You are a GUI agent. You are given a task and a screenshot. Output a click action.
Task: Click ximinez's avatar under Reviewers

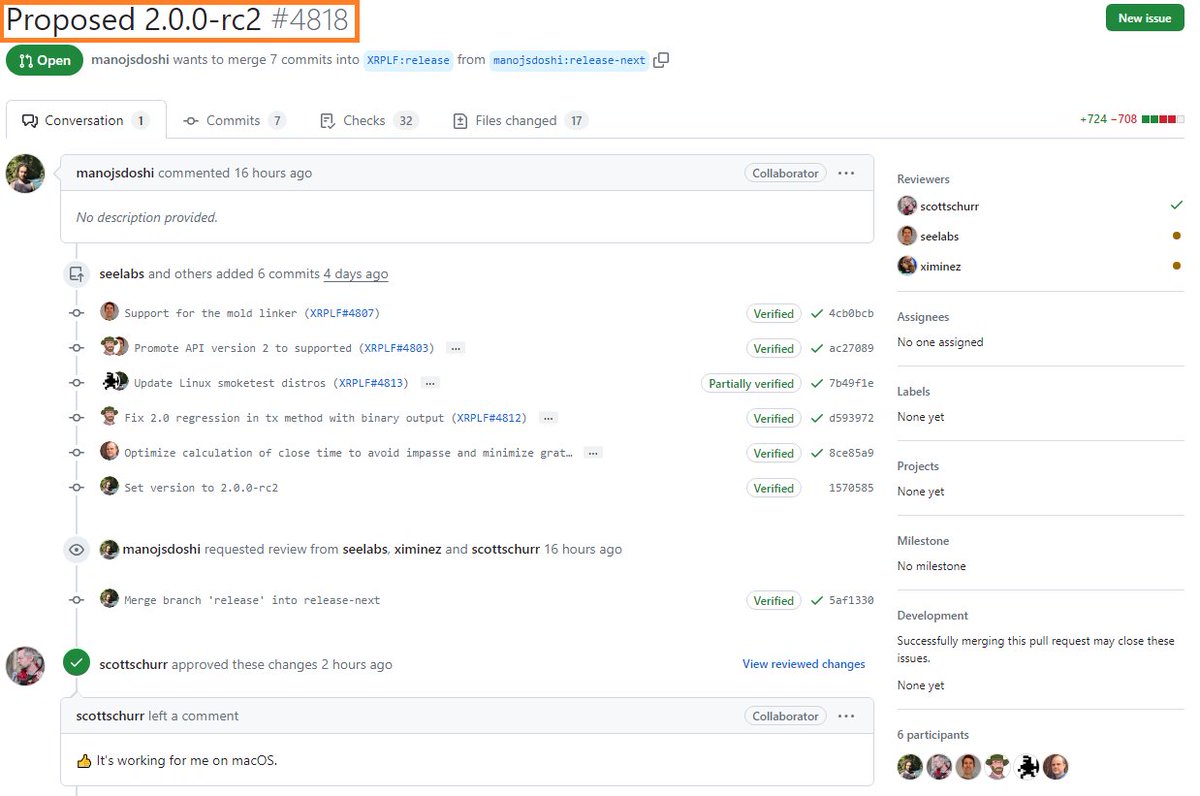click(906, 266)
